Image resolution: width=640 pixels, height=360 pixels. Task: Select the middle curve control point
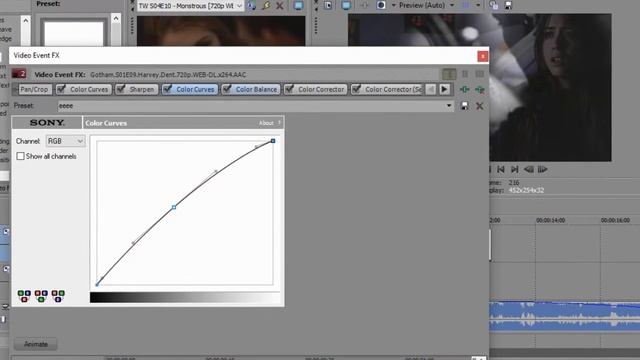coord(174,207)
